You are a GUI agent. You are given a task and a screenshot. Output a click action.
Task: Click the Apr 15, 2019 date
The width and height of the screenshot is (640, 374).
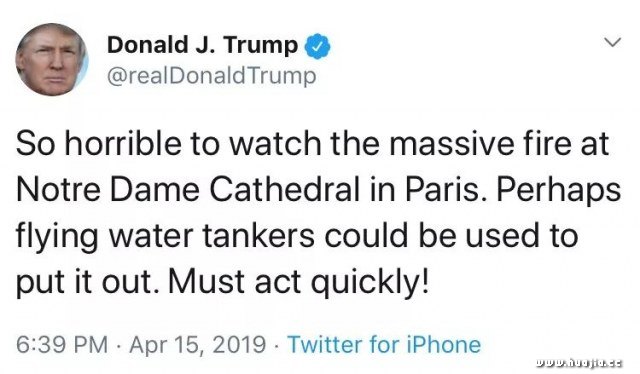click(x=198, y=345)
